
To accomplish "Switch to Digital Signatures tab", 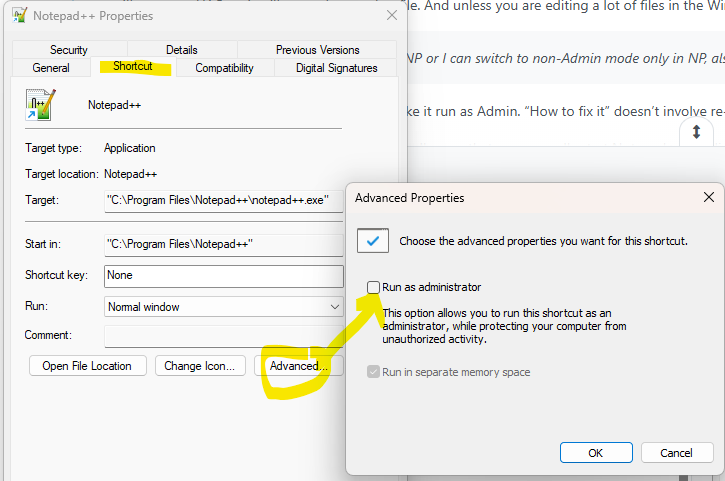I will [337, 68].
